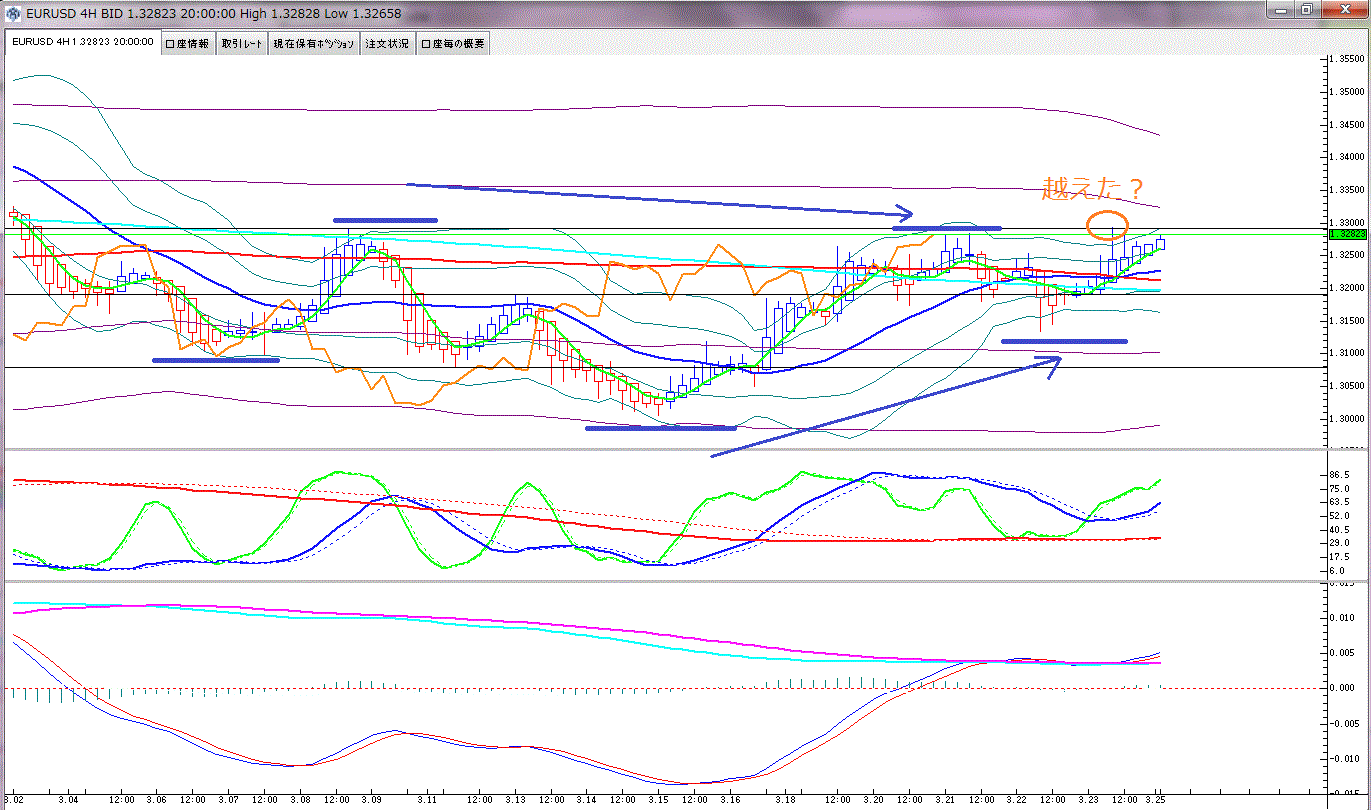Open the 現在保有ポジション tab
This screenshot has height=810, width=1371.
(314, 43)
